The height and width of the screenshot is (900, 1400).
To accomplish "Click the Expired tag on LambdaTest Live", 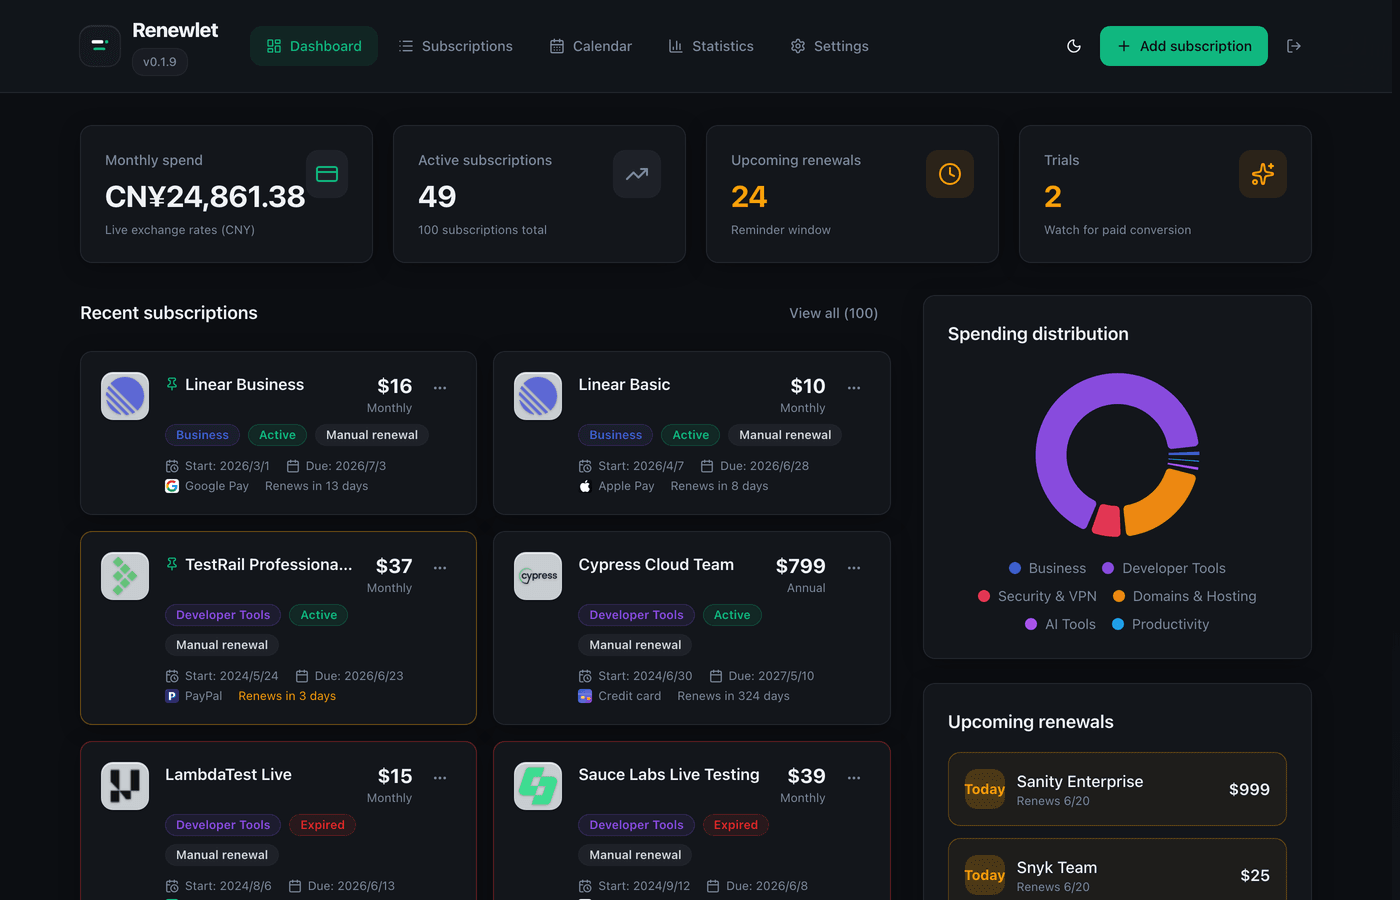I will click(323, 825).
